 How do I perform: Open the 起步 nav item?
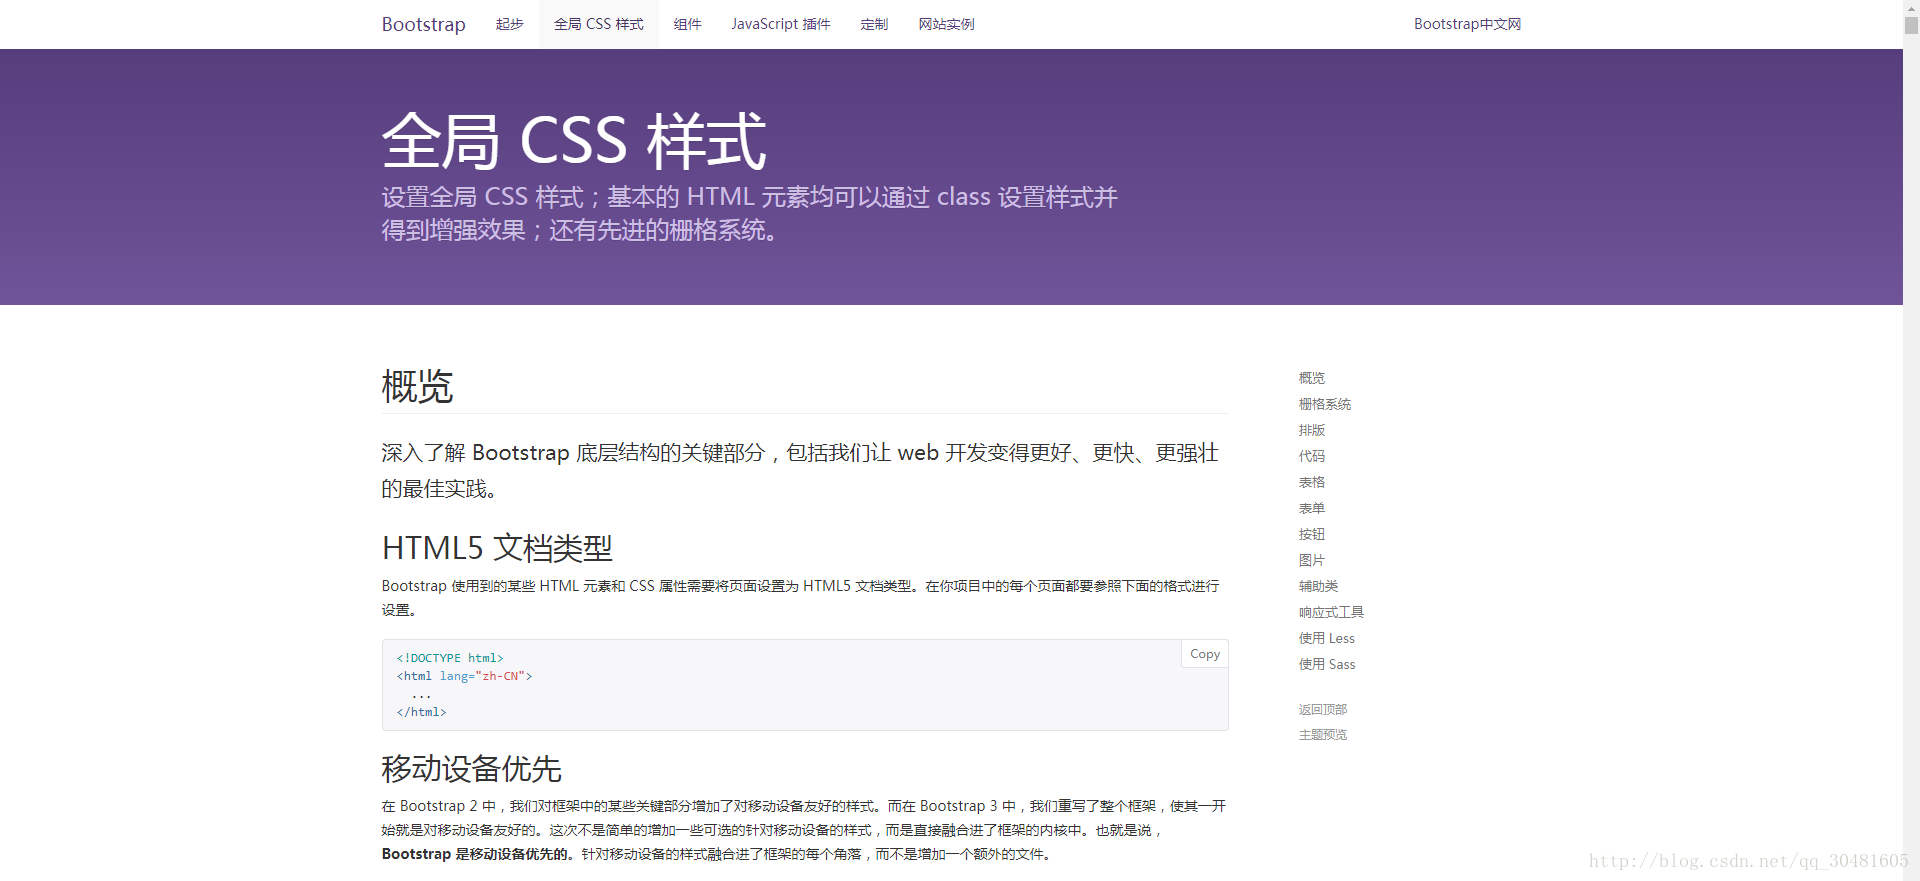[x=509, y=24]
